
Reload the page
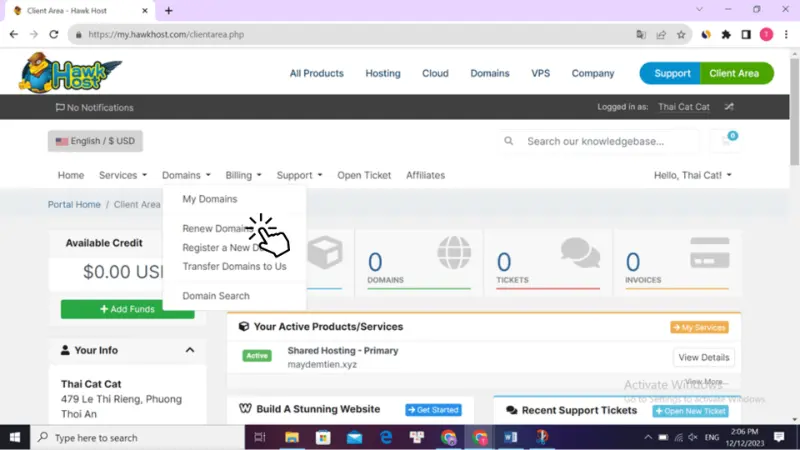[54, 35]
